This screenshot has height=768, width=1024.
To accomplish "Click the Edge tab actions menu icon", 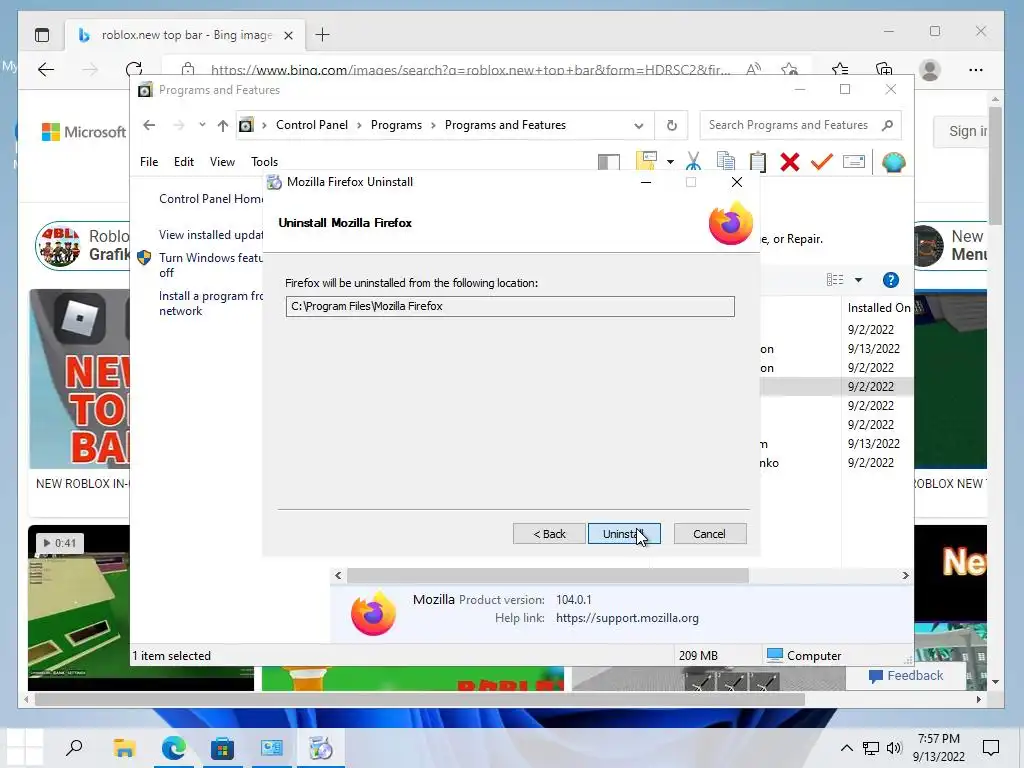I will pyautogui.click(x=42, y=35).
